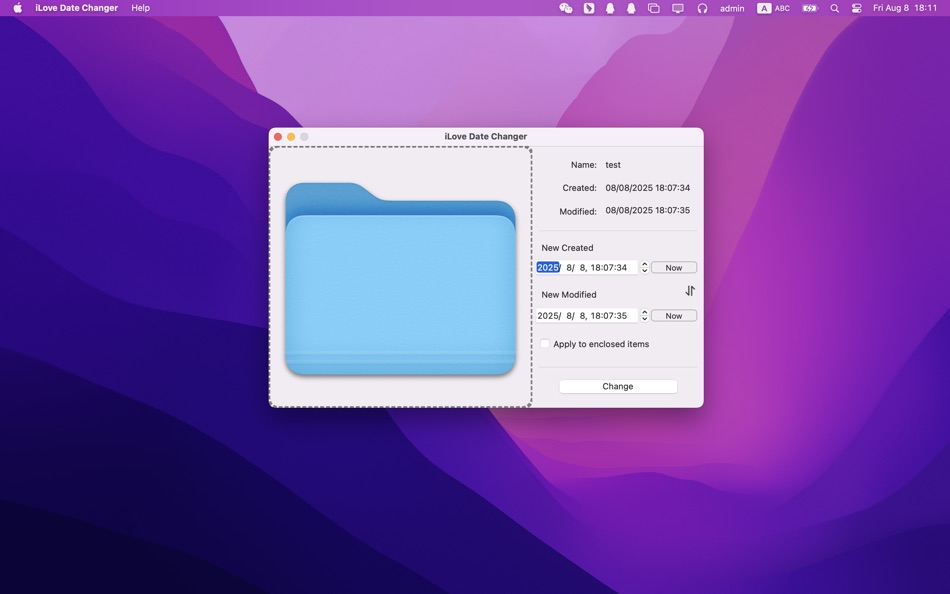
Task: Click the New Modified date field
Action: (586, 316)
